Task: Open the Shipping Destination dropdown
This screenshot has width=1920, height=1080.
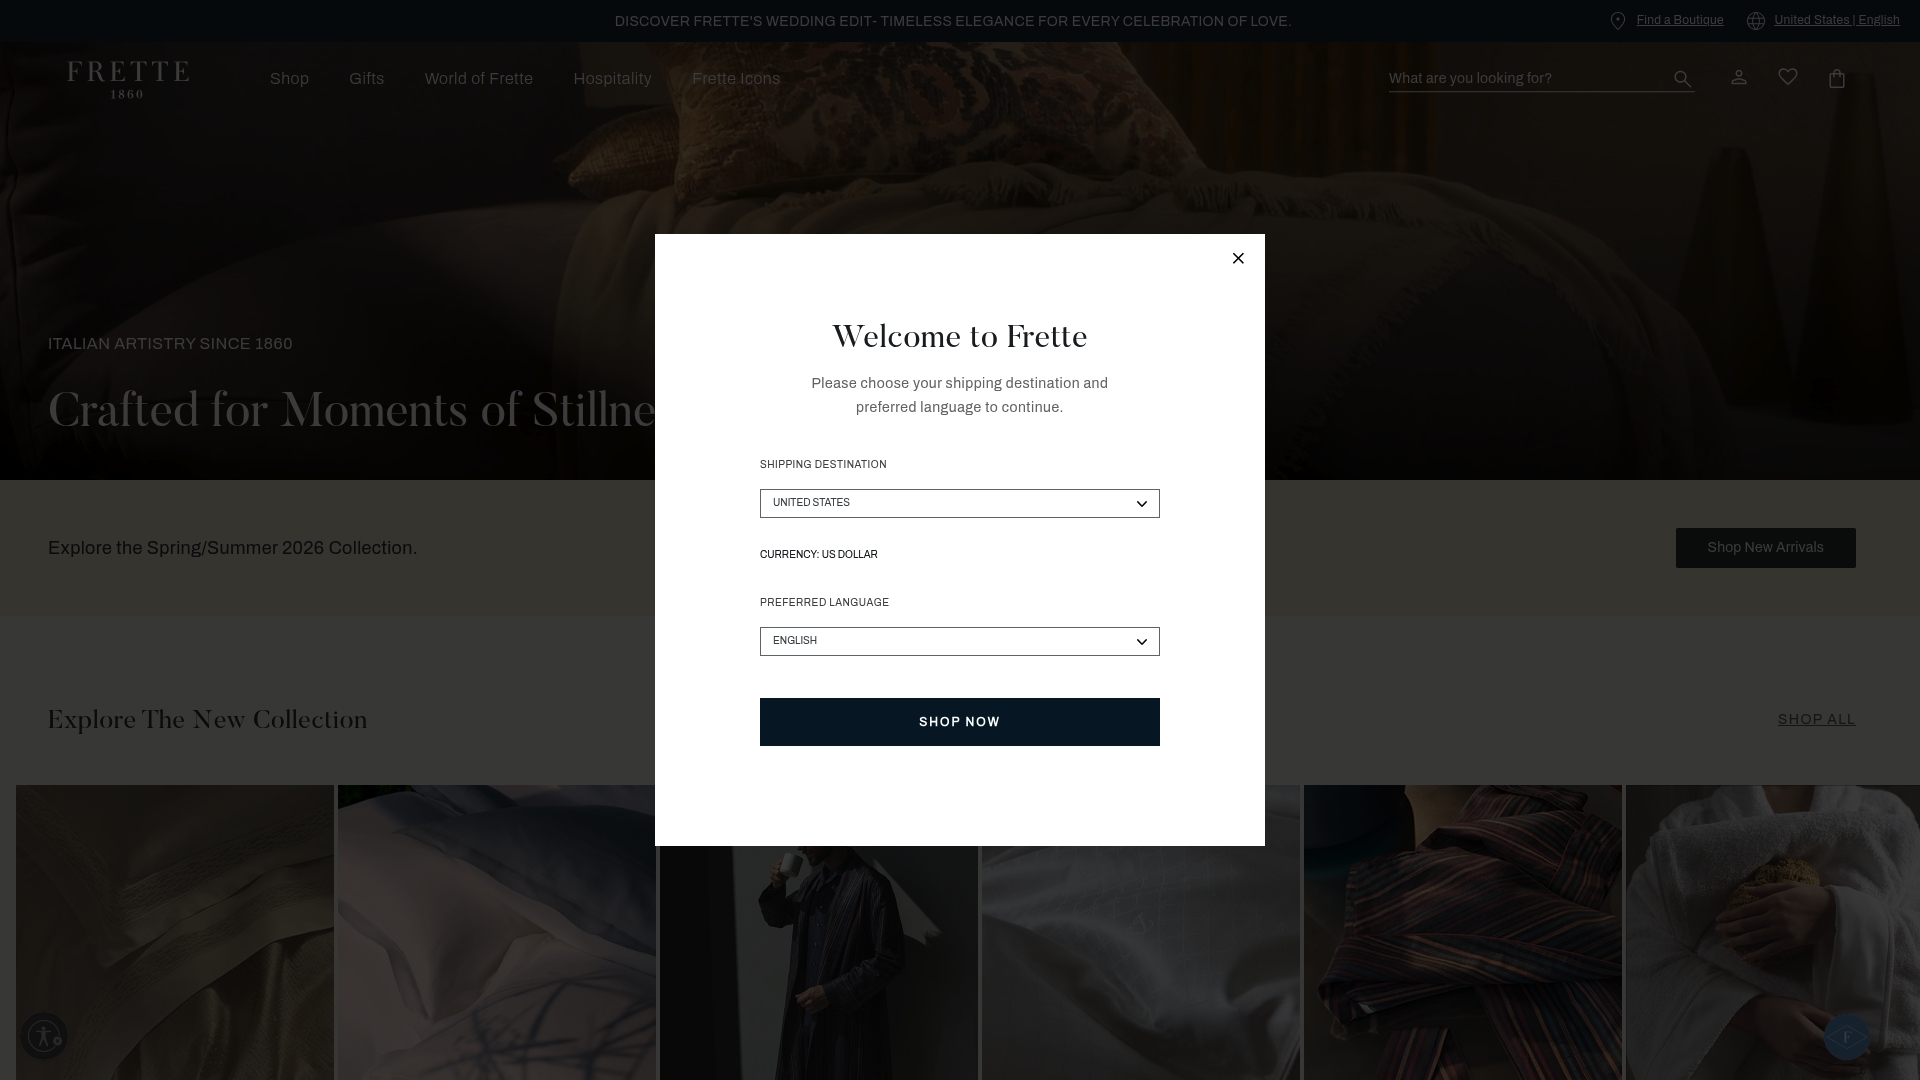Action: 960,503
